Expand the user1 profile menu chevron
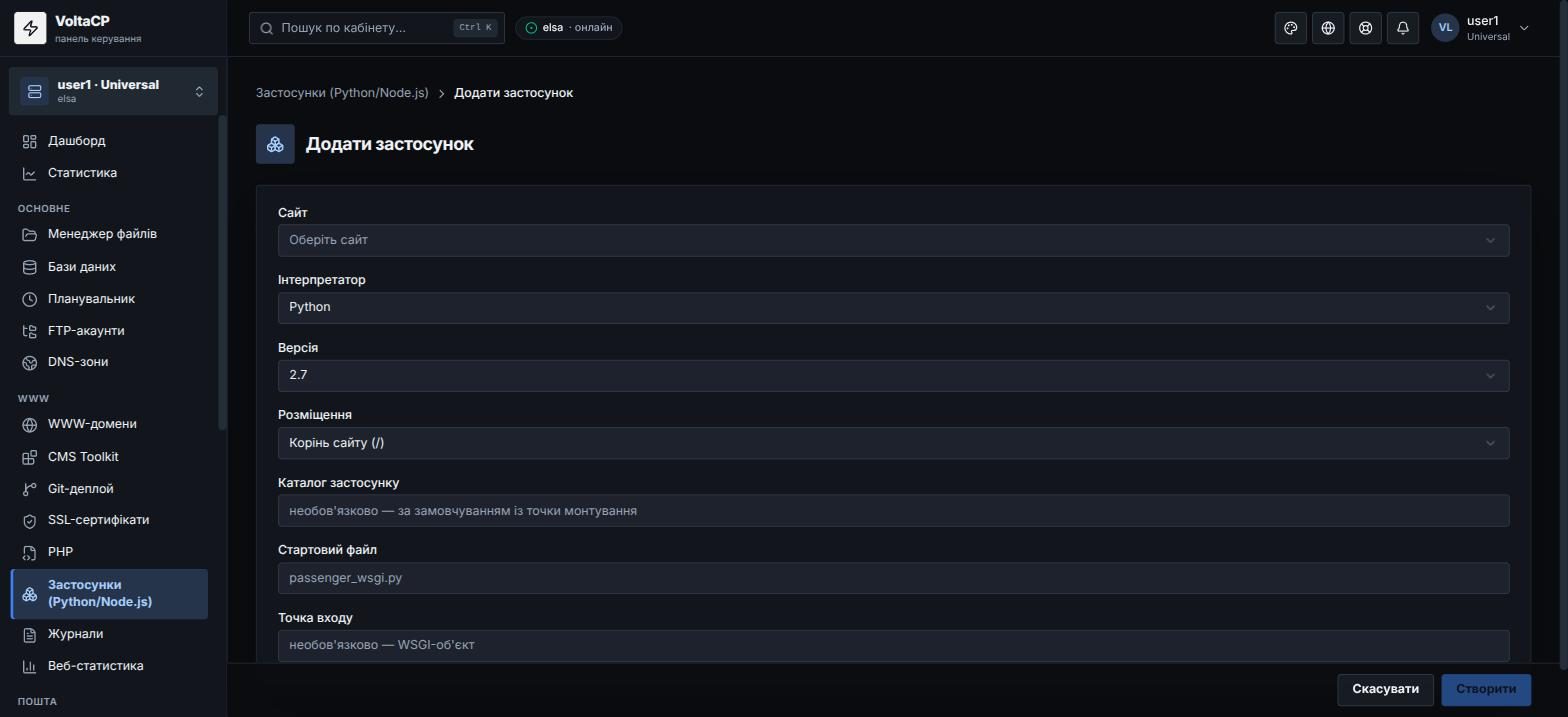The height and width of the screenshot is (717, 1568). [x=1524, y=28]
